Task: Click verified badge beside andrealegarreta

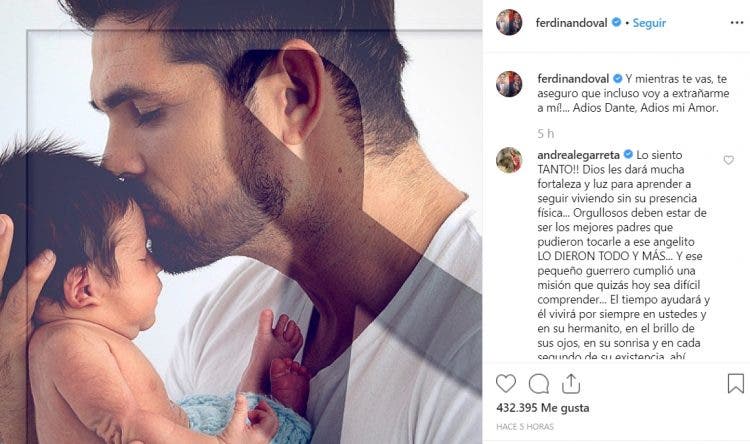Action: (628, 154)
